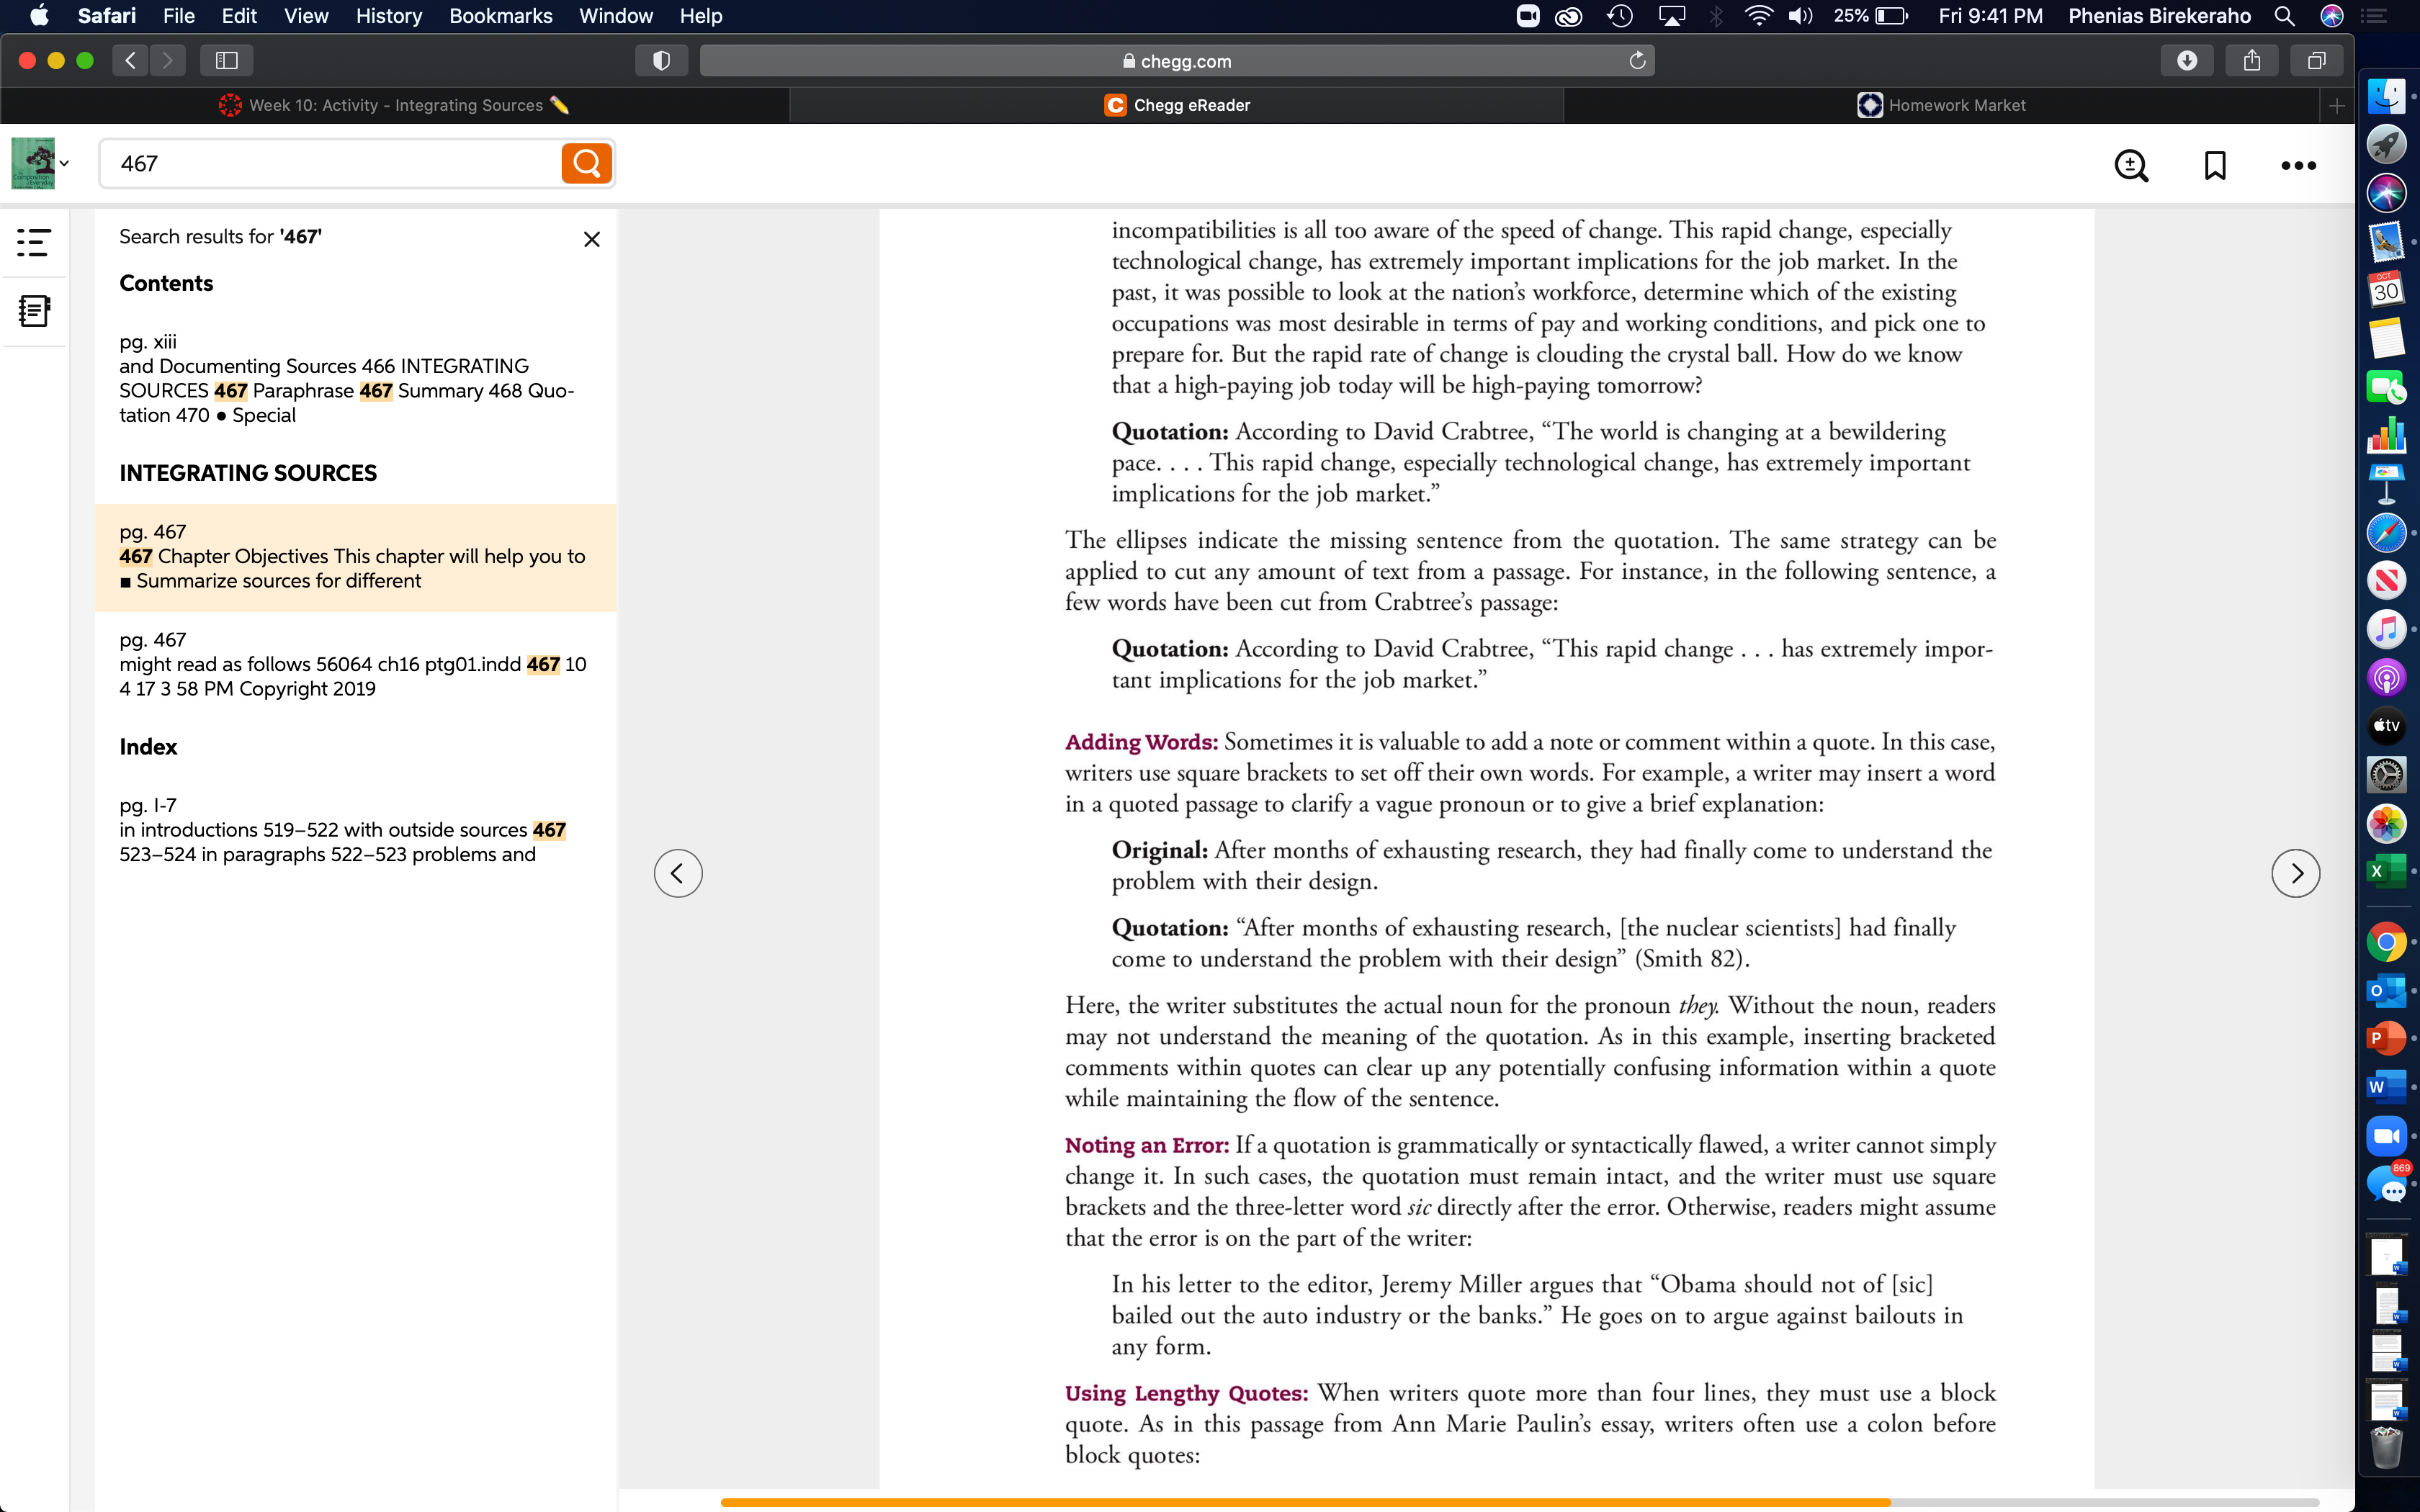Open the History menu

389,16
